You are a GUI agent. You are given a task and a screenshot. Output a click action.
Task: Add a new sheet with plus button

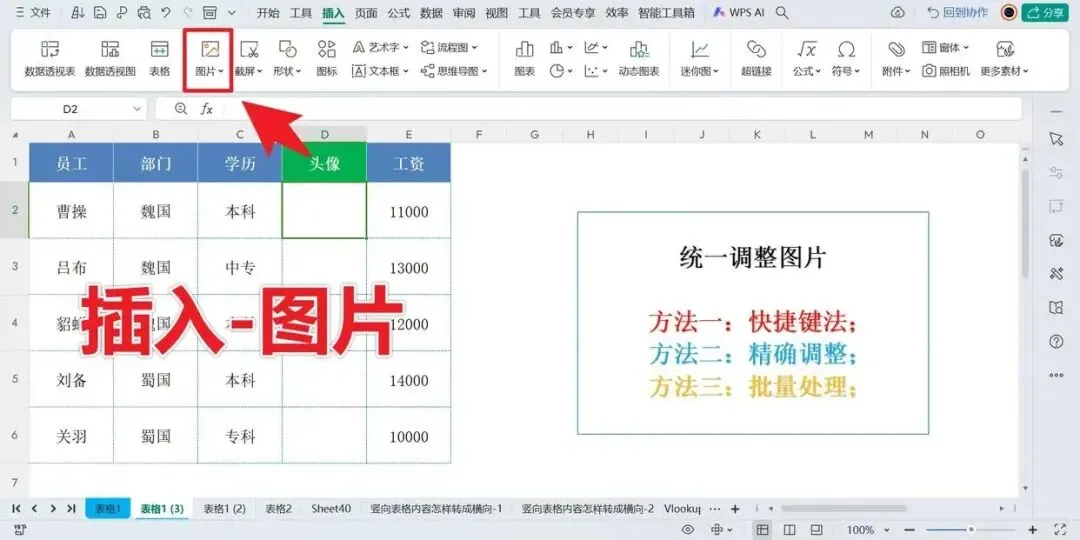coord(735,509)
